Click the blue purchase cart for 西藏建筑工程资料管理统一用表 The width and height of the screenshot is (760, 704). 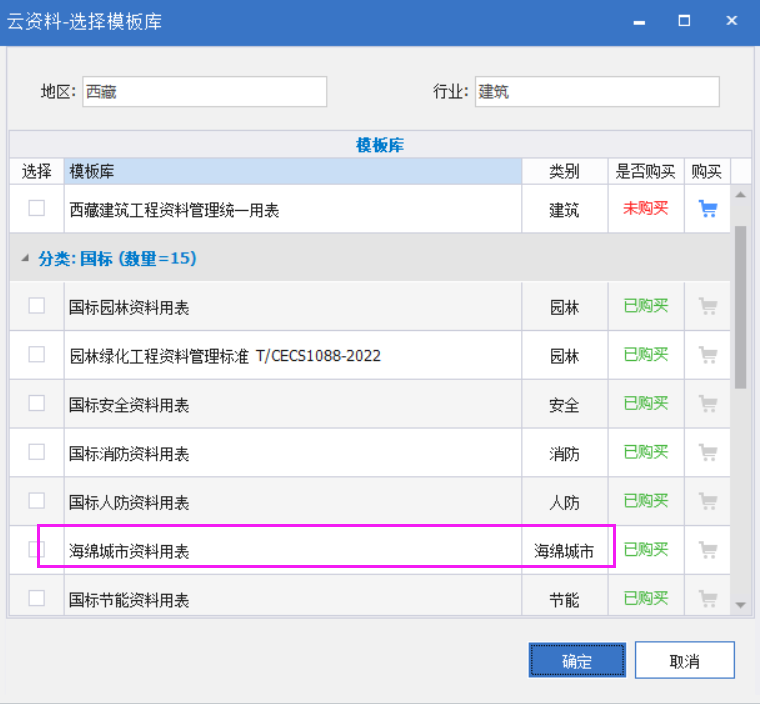tap(708, 208)
